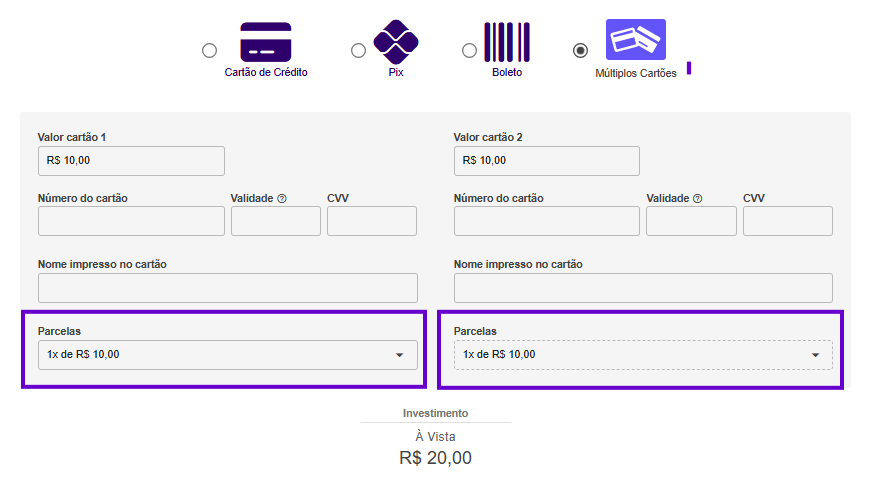Click the Boleto barcode icon
Screen dimensions: 874x486
click(x=507, y=42)
